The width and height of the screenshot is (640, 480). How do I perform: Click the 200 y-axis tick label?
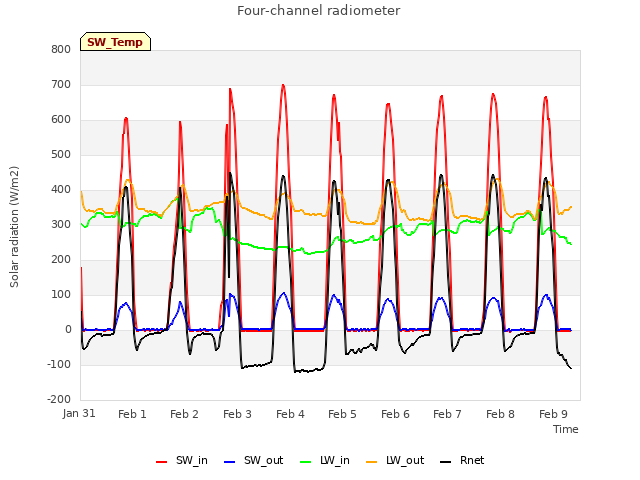click(x=61, y=260)
